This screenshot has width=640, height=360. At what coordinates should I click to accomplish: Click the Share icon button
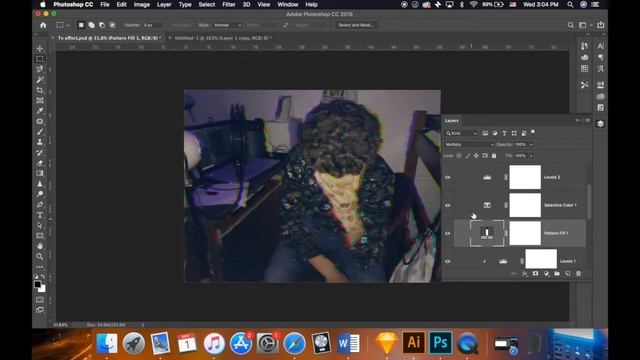[x=600, y=25]
